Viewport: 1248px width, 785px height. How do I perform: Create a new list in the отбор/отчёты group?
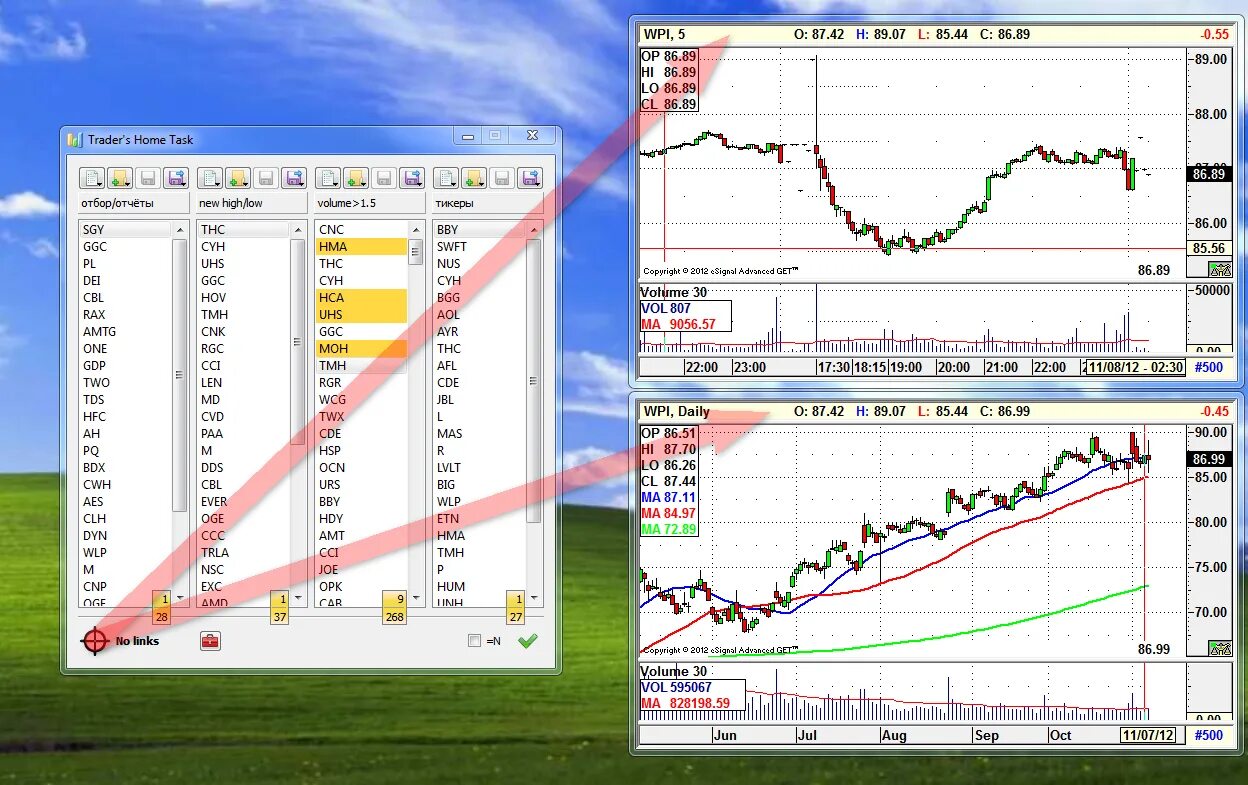click(x=92, y=177)
